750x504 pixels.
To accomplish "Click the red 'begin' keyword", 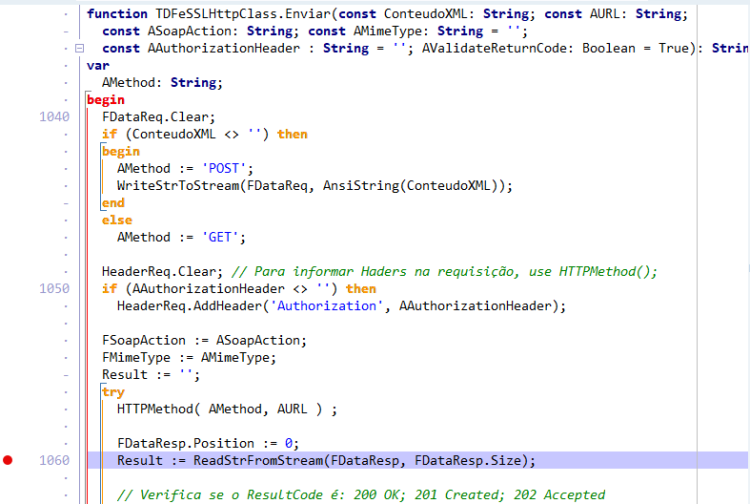I will (x=106, y=99).
